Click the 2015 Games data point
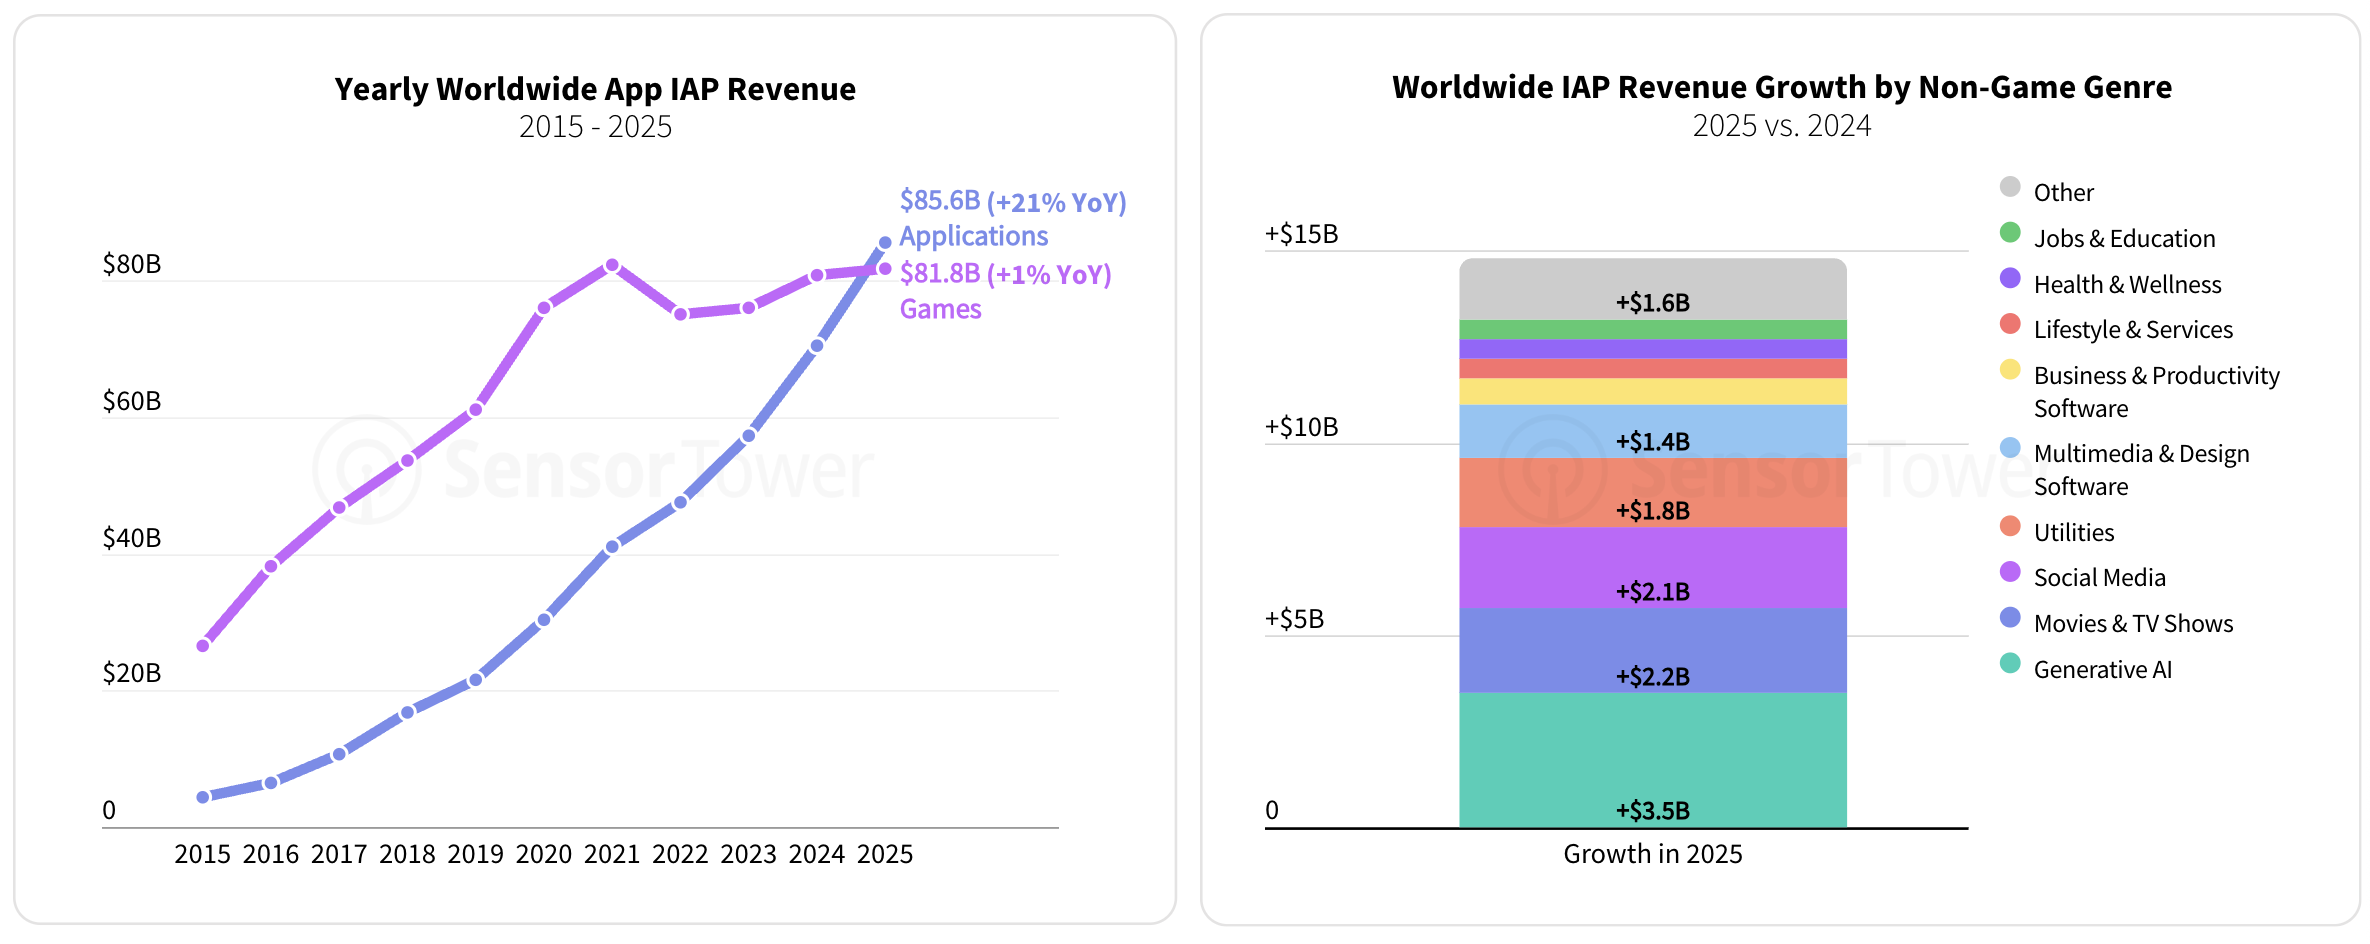The image size is (2370, 944). click(x=203, y=646)
